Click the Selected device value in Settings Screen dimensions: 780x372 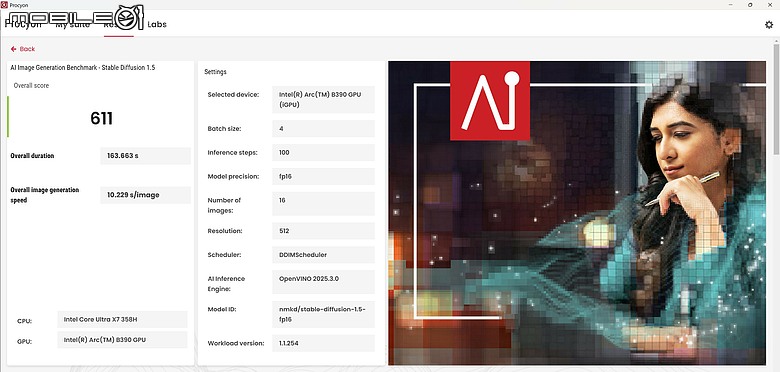click(x=323, y=99)
